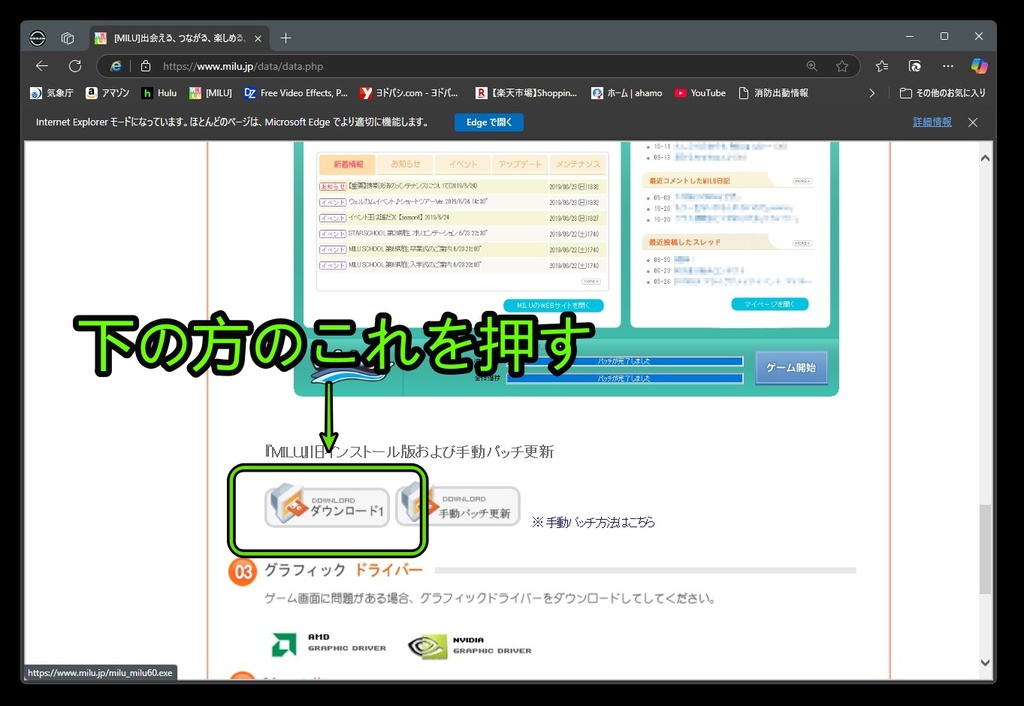Viewport: 1024px width, 706px height.
Task: Focus the address bar showing www.milu.jp
Action: tap(480, 66)
